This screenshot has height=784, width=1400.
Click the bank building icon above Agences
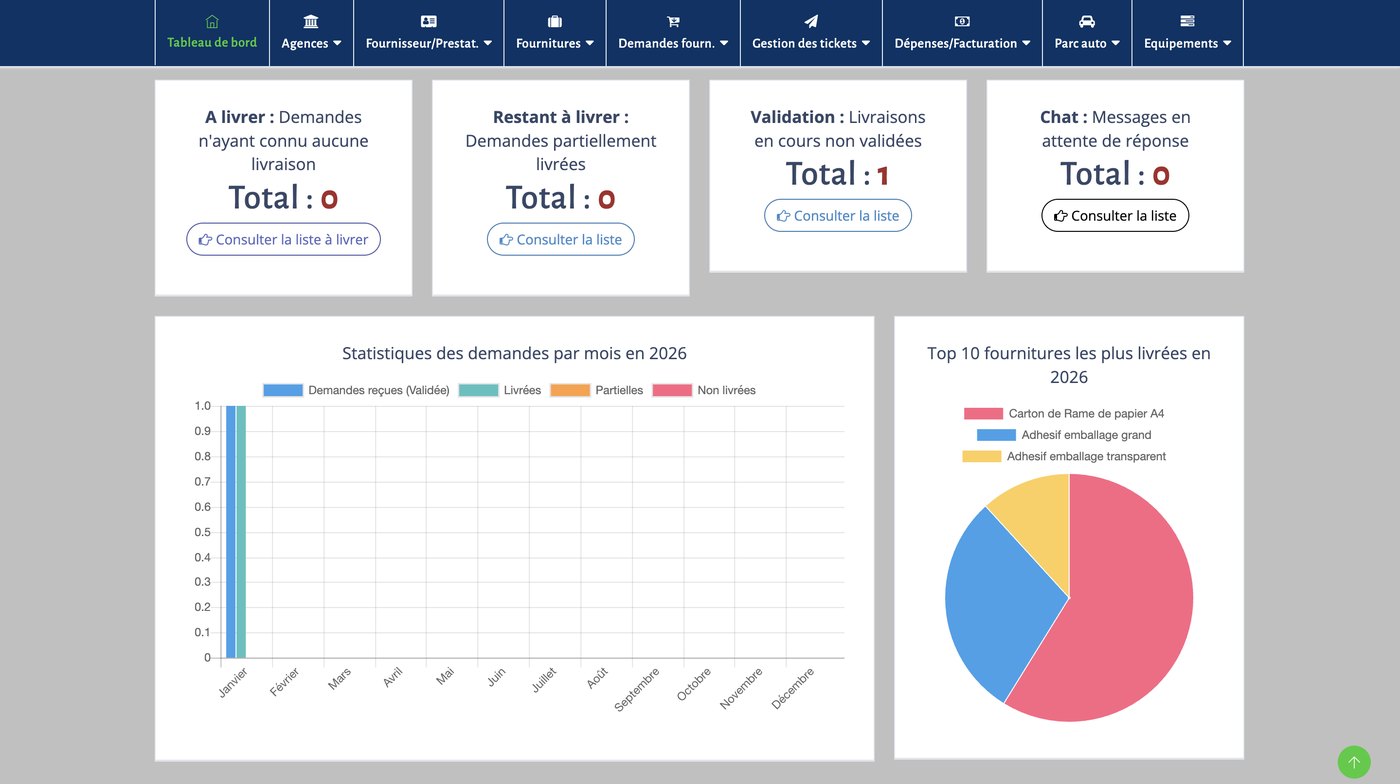[x=311, y=21]
